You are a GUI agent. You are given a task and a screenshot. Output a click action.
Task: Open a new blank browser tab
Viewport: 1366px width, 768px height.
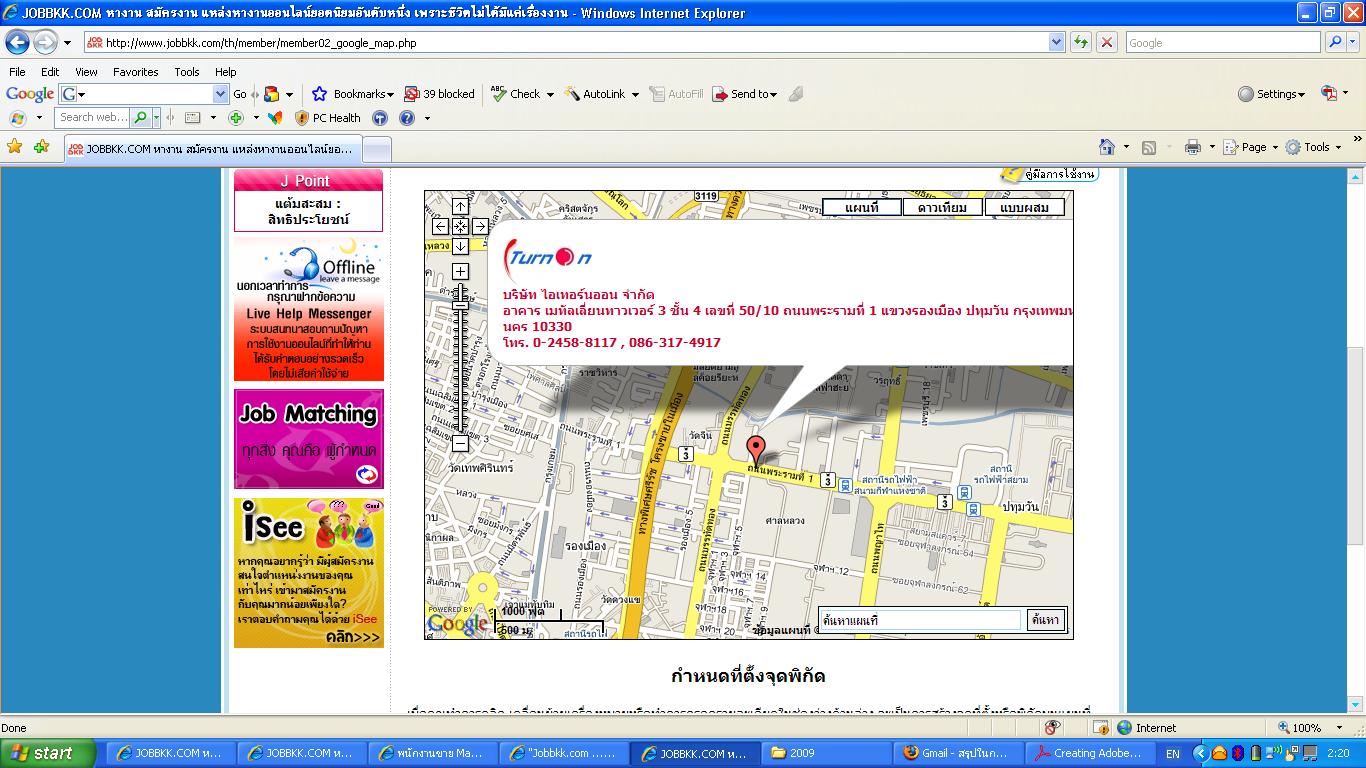pyautogui.click(x=376, y=150)
